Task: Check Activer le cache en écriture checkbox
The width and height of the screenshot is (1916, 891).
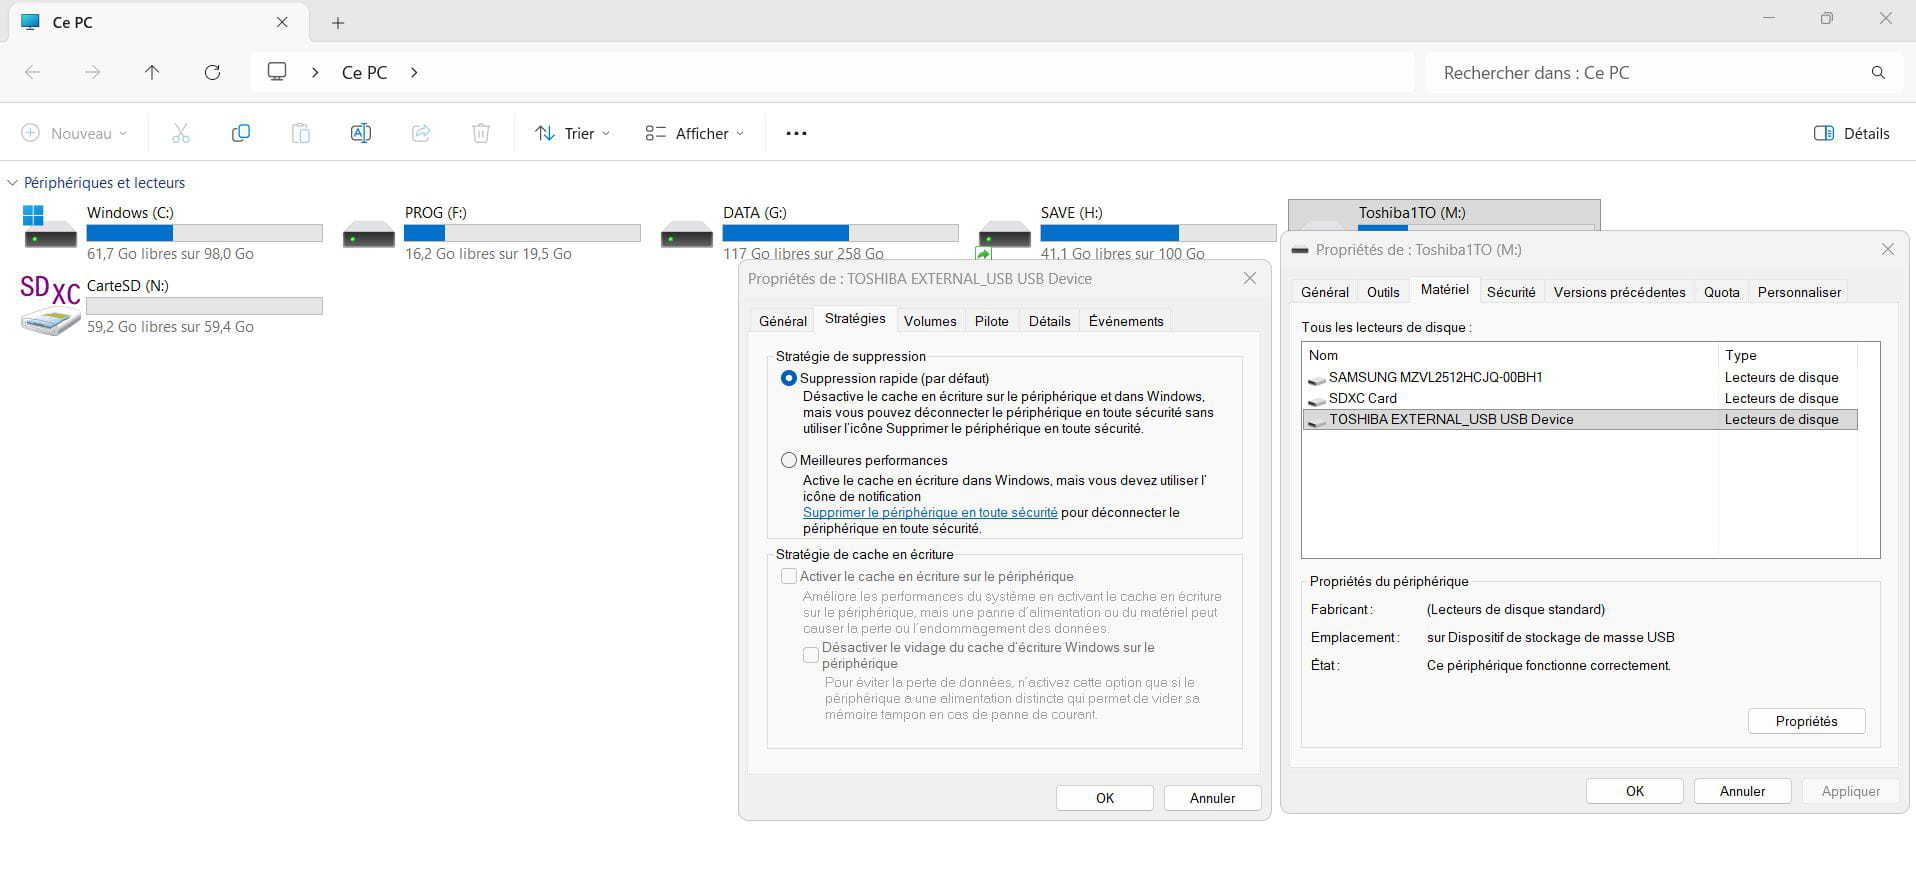Action: 789,576
